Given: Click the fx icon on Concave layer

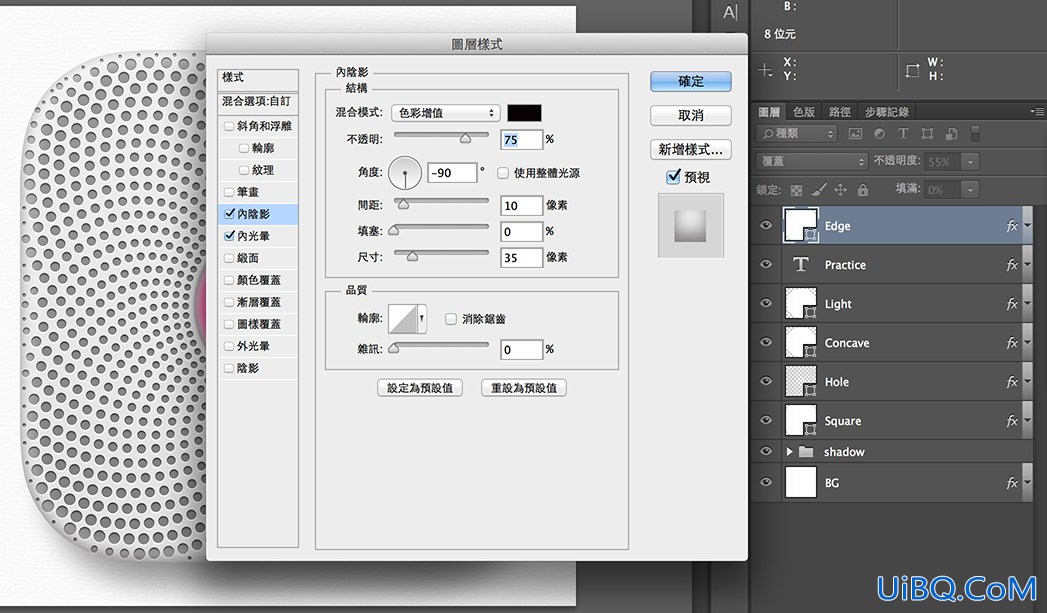Looking at the screenshot, I should click(1012, 343).
